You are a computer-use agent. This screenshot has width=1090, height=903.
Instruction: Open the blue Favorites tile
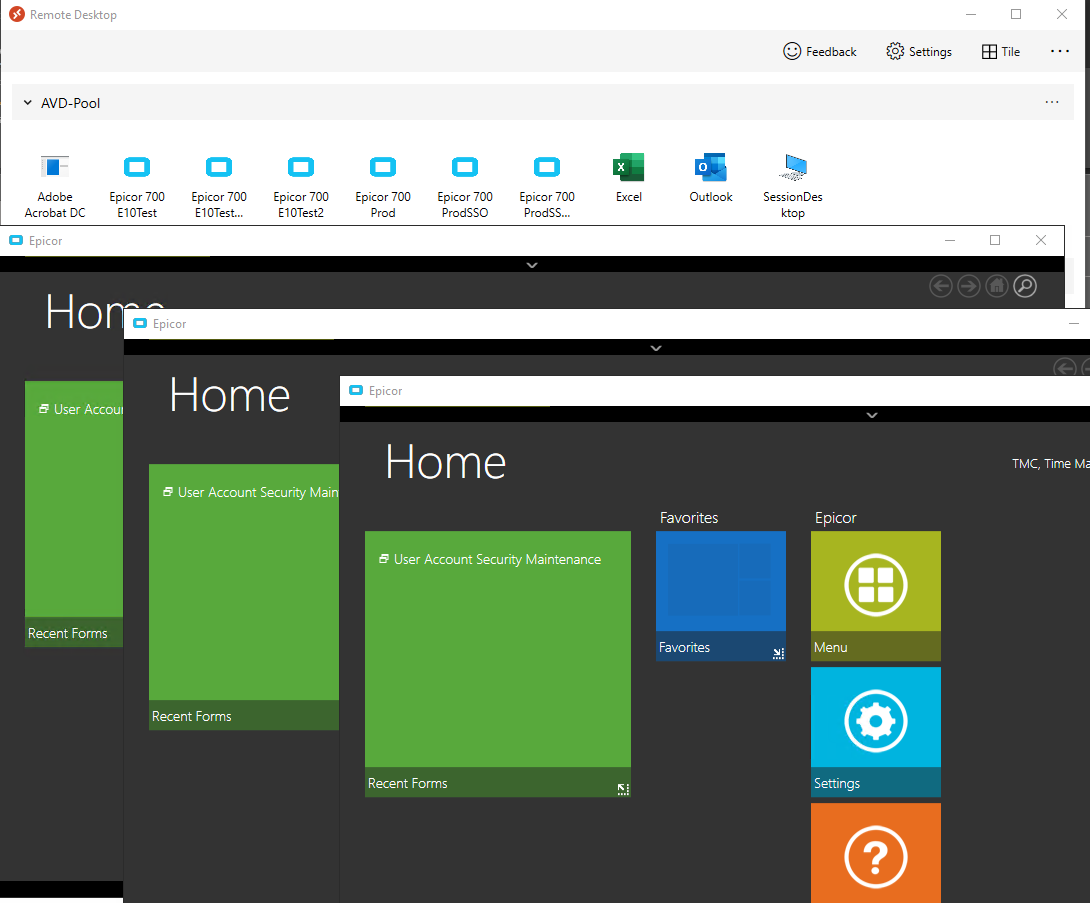721,596
